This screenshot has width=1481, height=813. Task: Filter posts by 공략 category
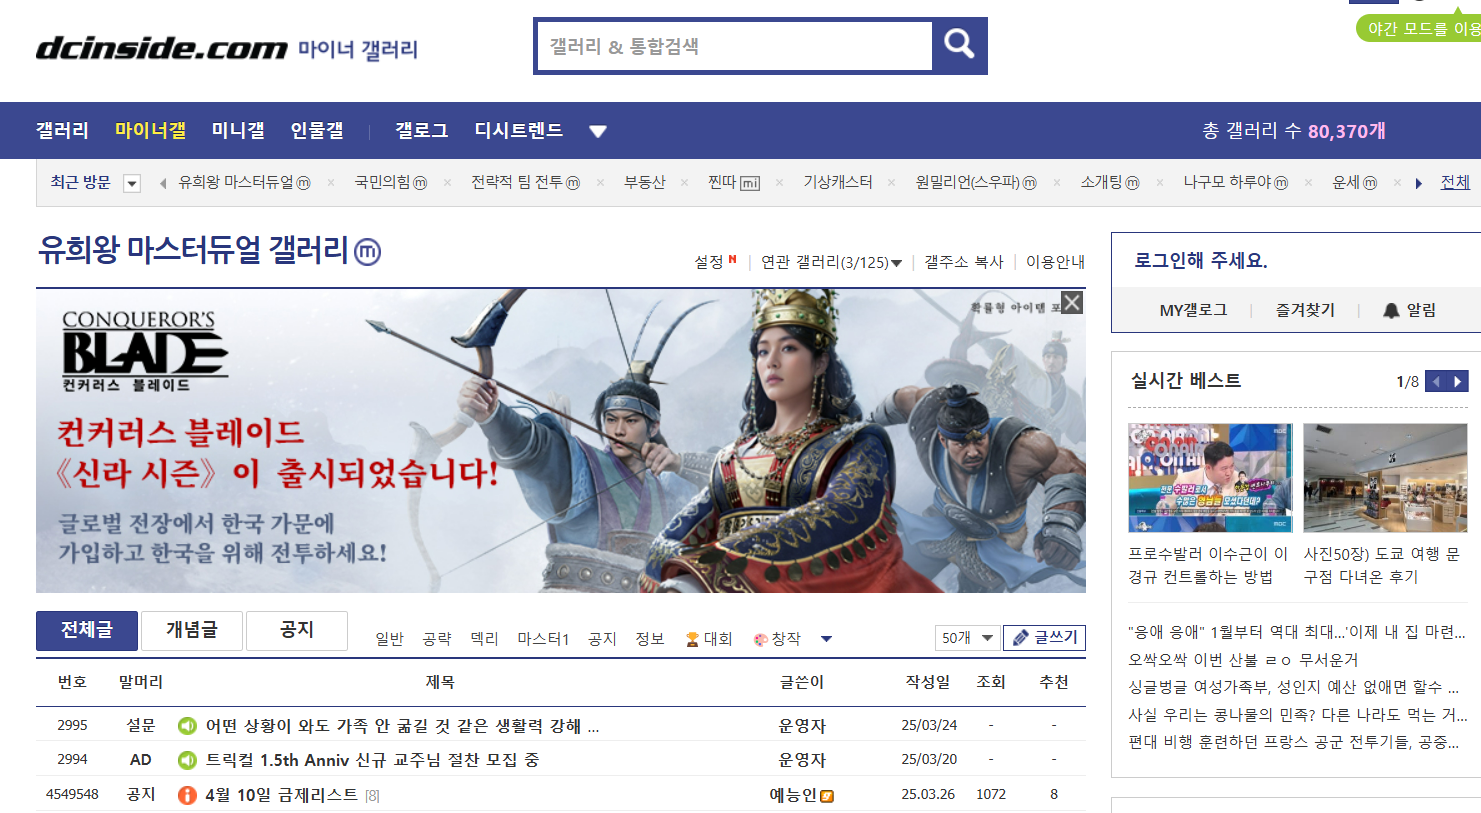click(437, 639)
